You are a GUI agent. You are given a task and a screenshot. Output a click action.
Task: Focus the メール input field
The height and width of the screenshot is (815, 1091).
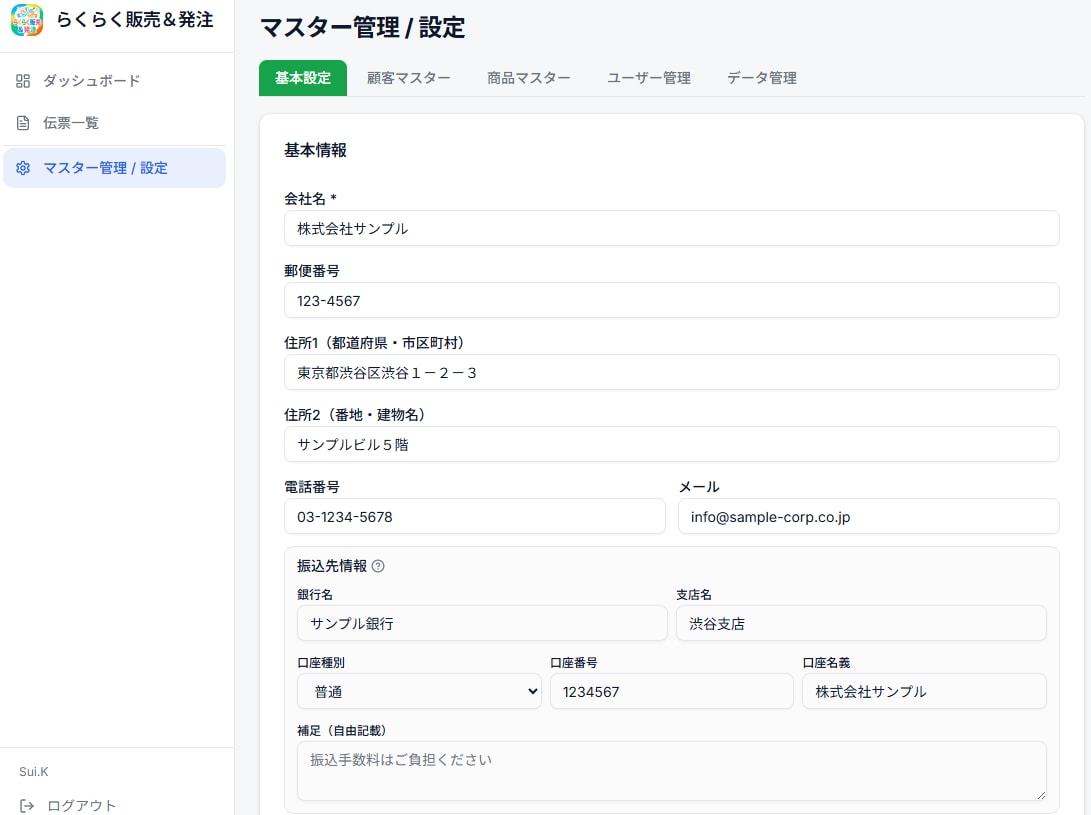868,516
